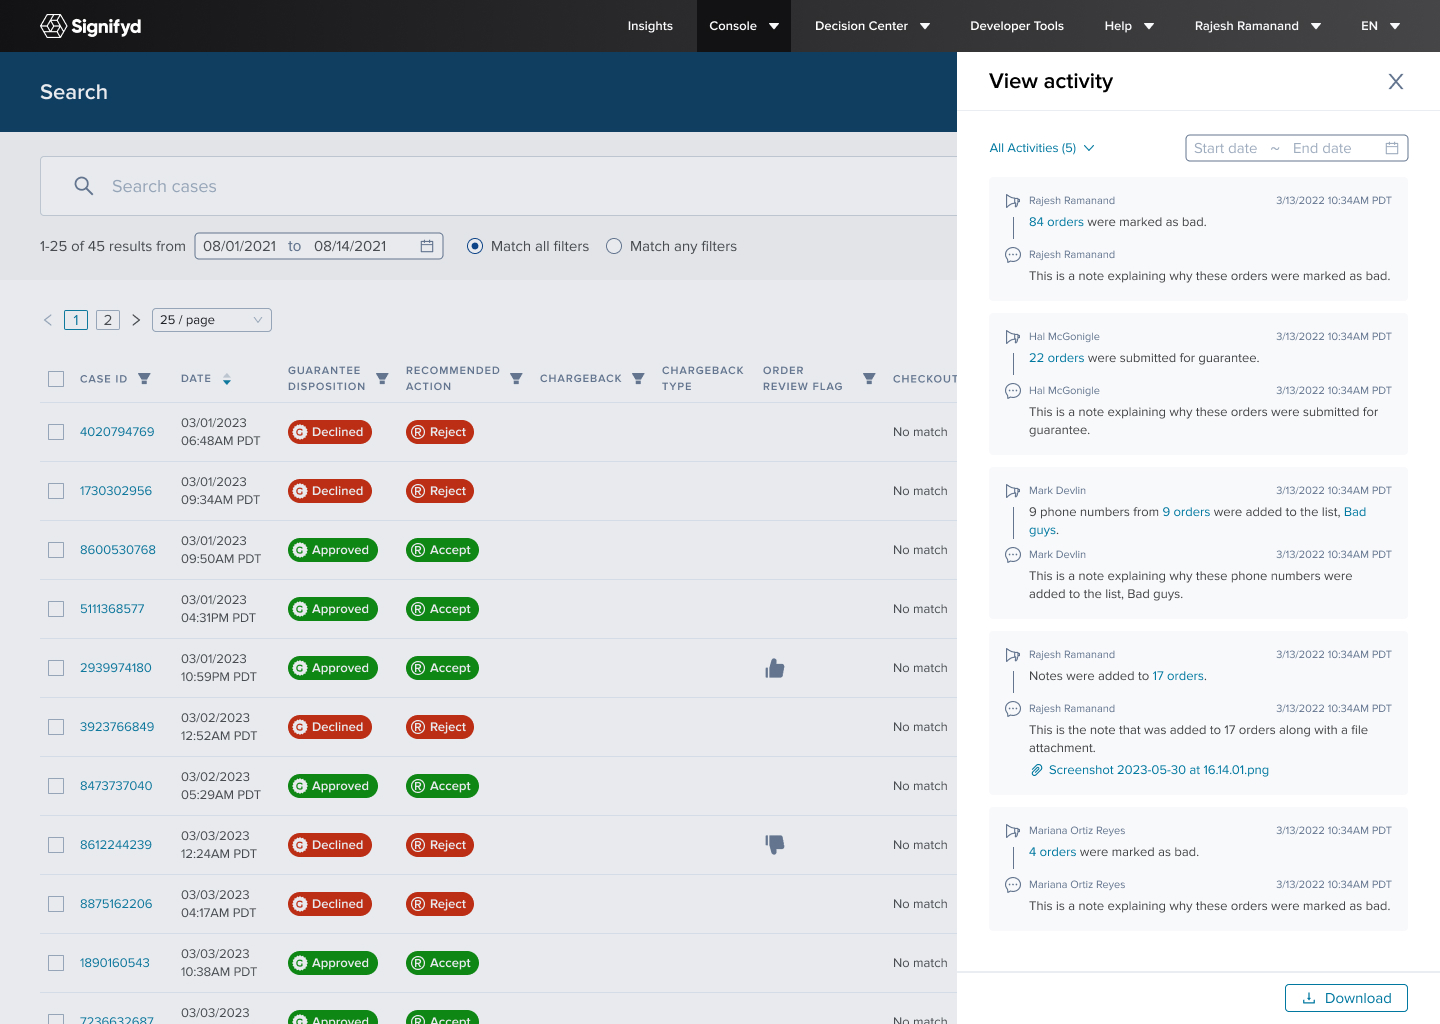Open the 9 orders link
Viewport: 1440px width, 1024px height.
pos(1186,512)
